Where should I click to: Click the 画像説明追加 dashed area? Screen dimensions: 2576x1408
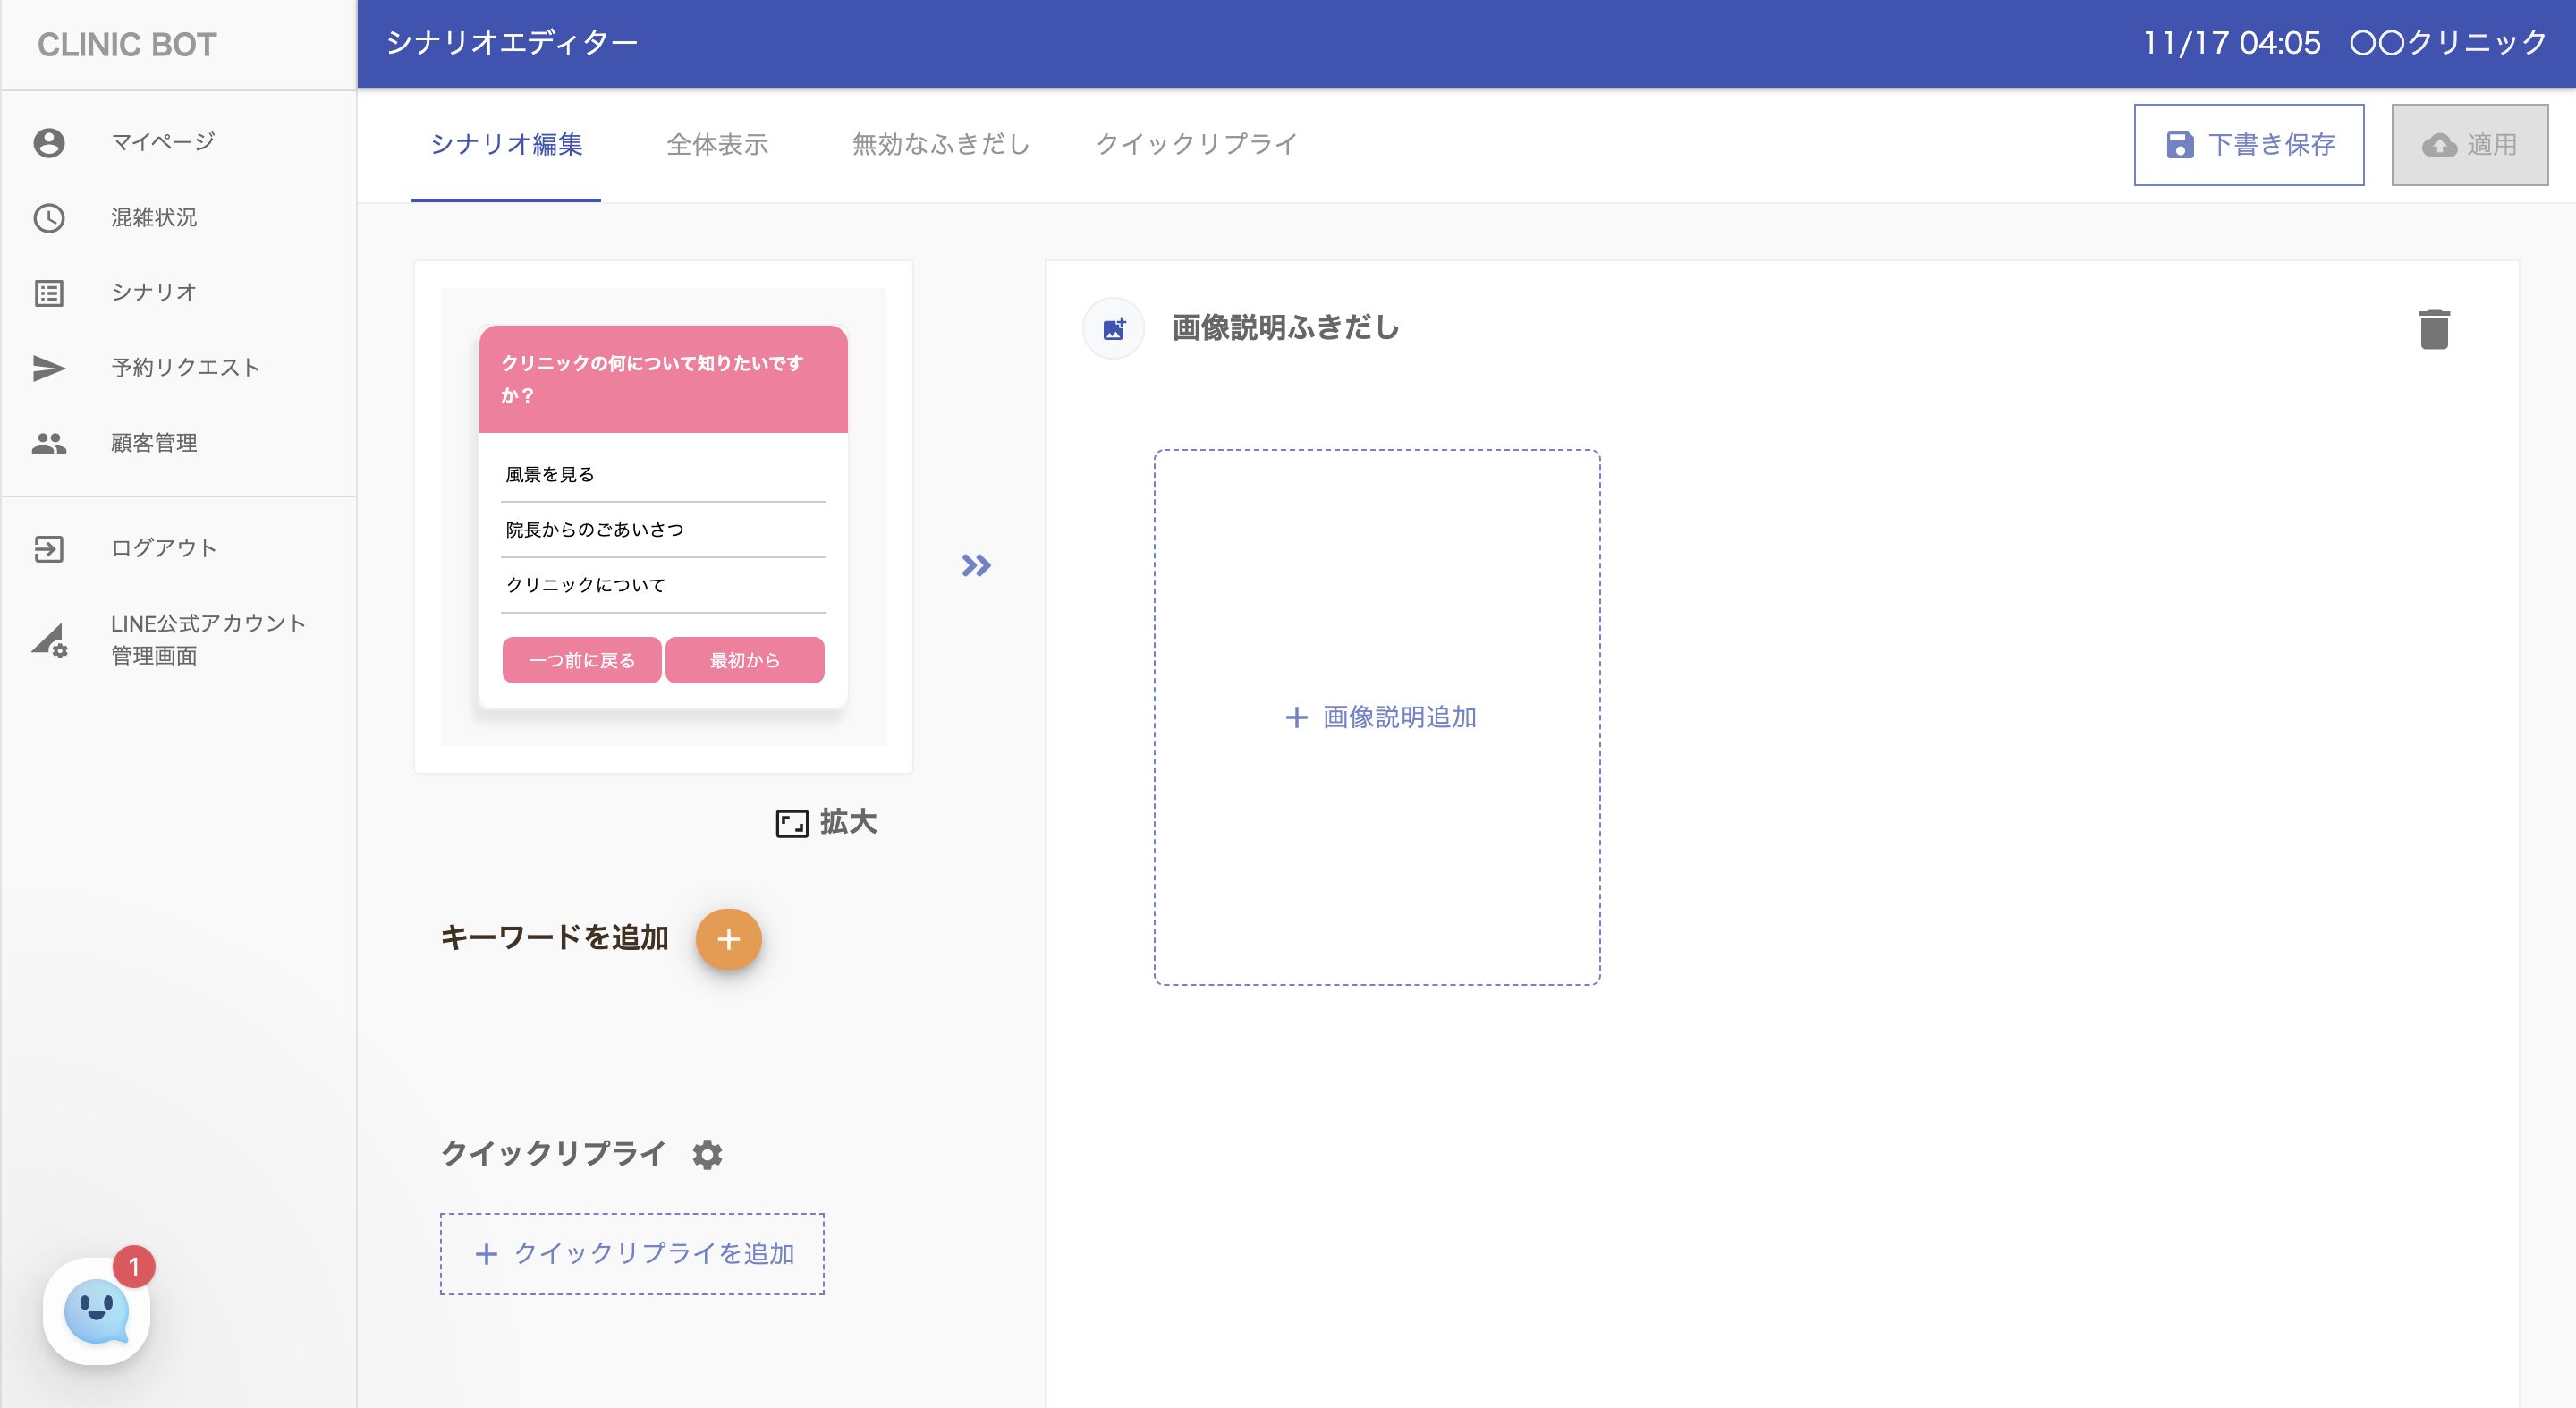1377,717
